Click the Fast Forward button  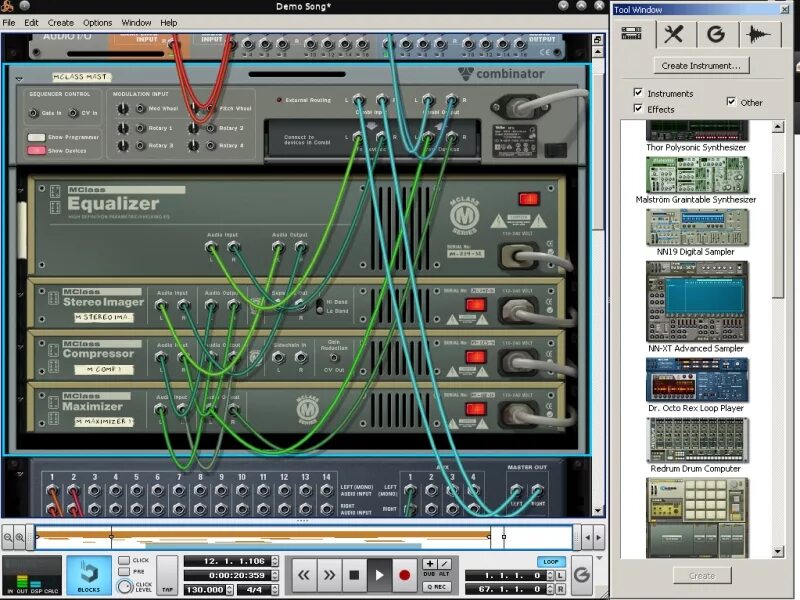click(x=329, y=575)
